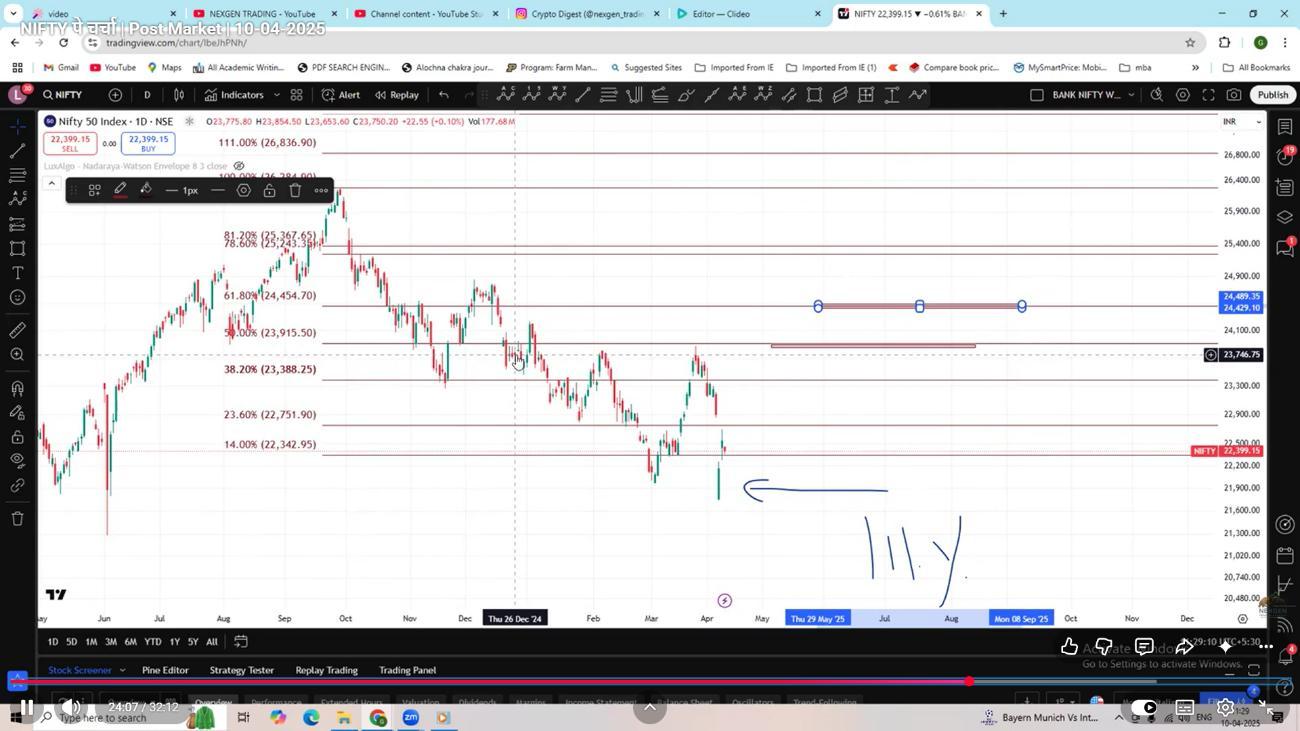
Task: Create an Alert from top toolbar
Action: pos(340,95)
